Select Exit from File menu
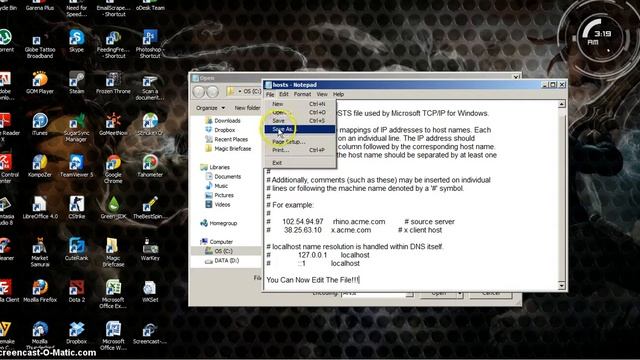The height and width of the screenshot is (360, 640). [x=300, y=163]
